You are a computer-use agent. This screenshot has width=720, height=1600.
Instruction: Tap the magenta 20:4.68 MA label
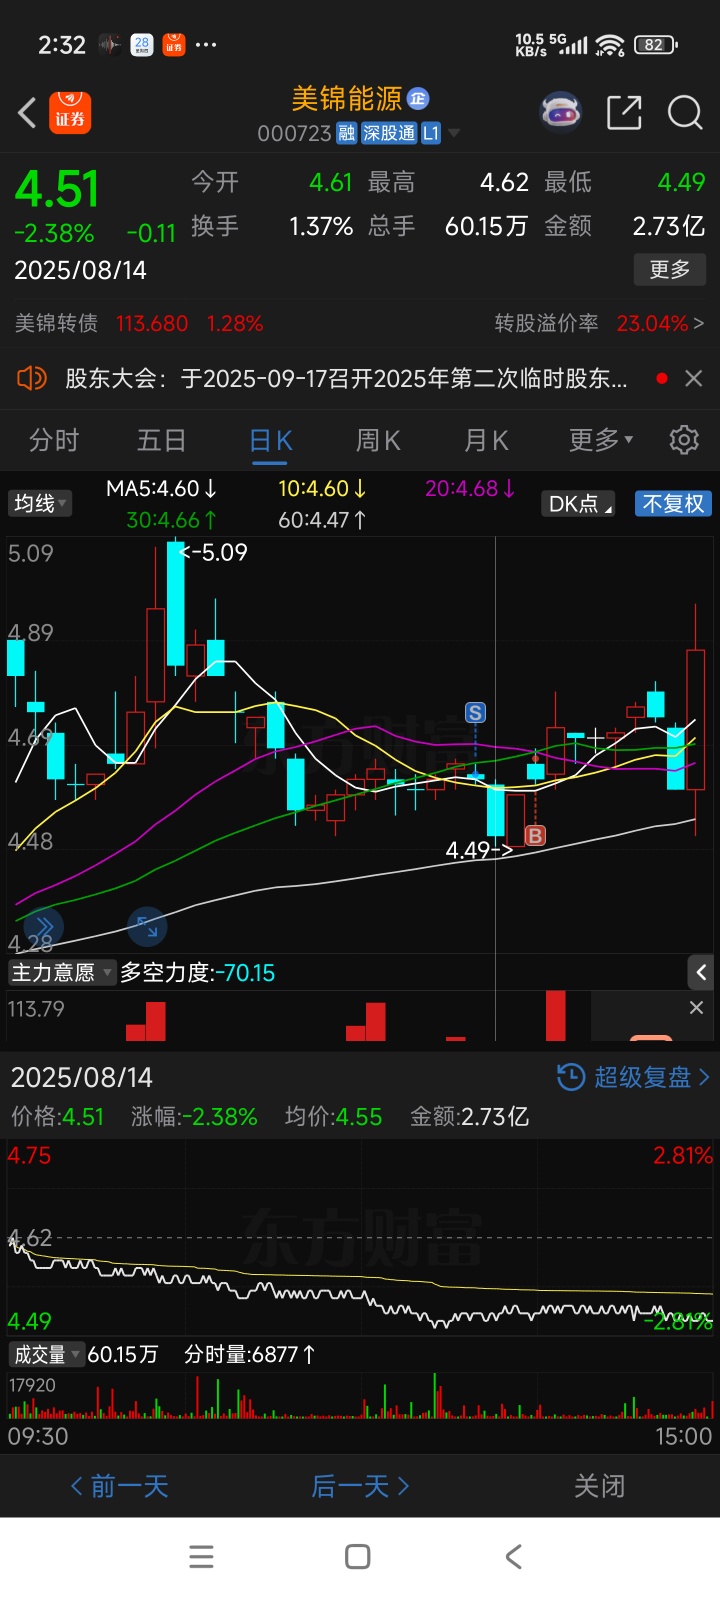pyautogui.click(x=470, y=489)
